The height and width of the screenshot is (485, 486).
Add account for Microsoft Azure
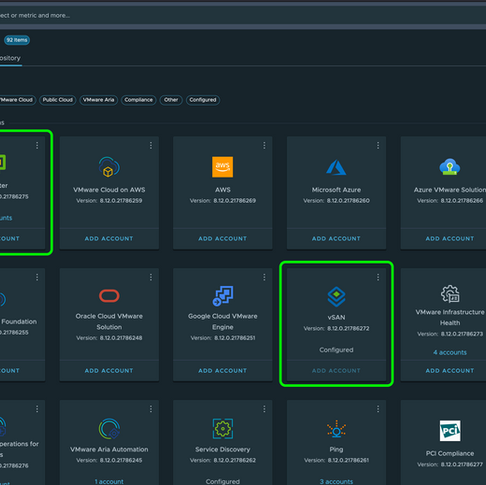coord(336,239)
